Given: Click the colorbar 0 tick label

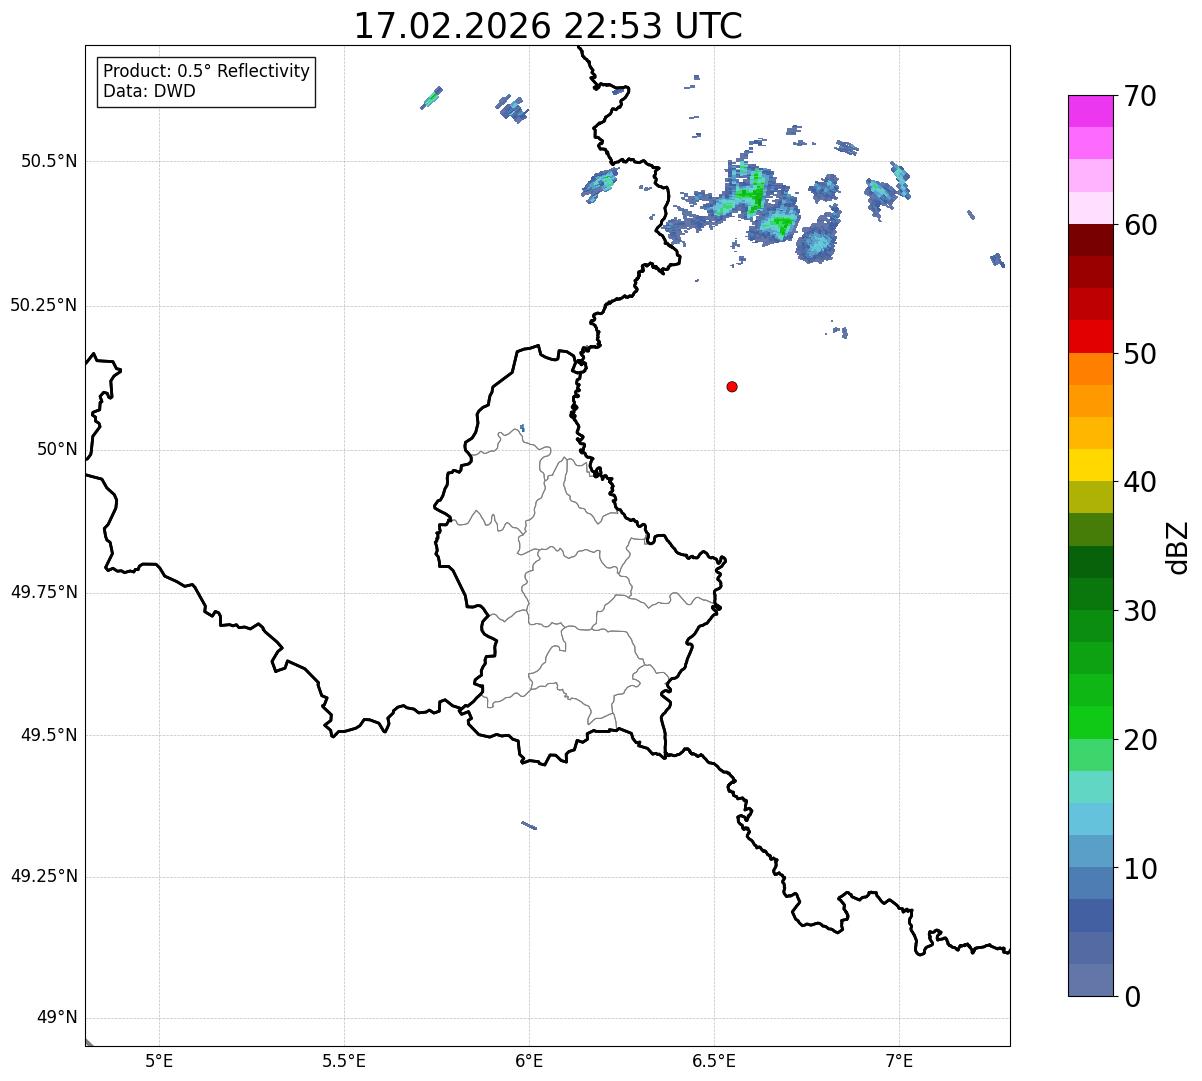Looking at the screenshot, I should [x=1132, y=997].
